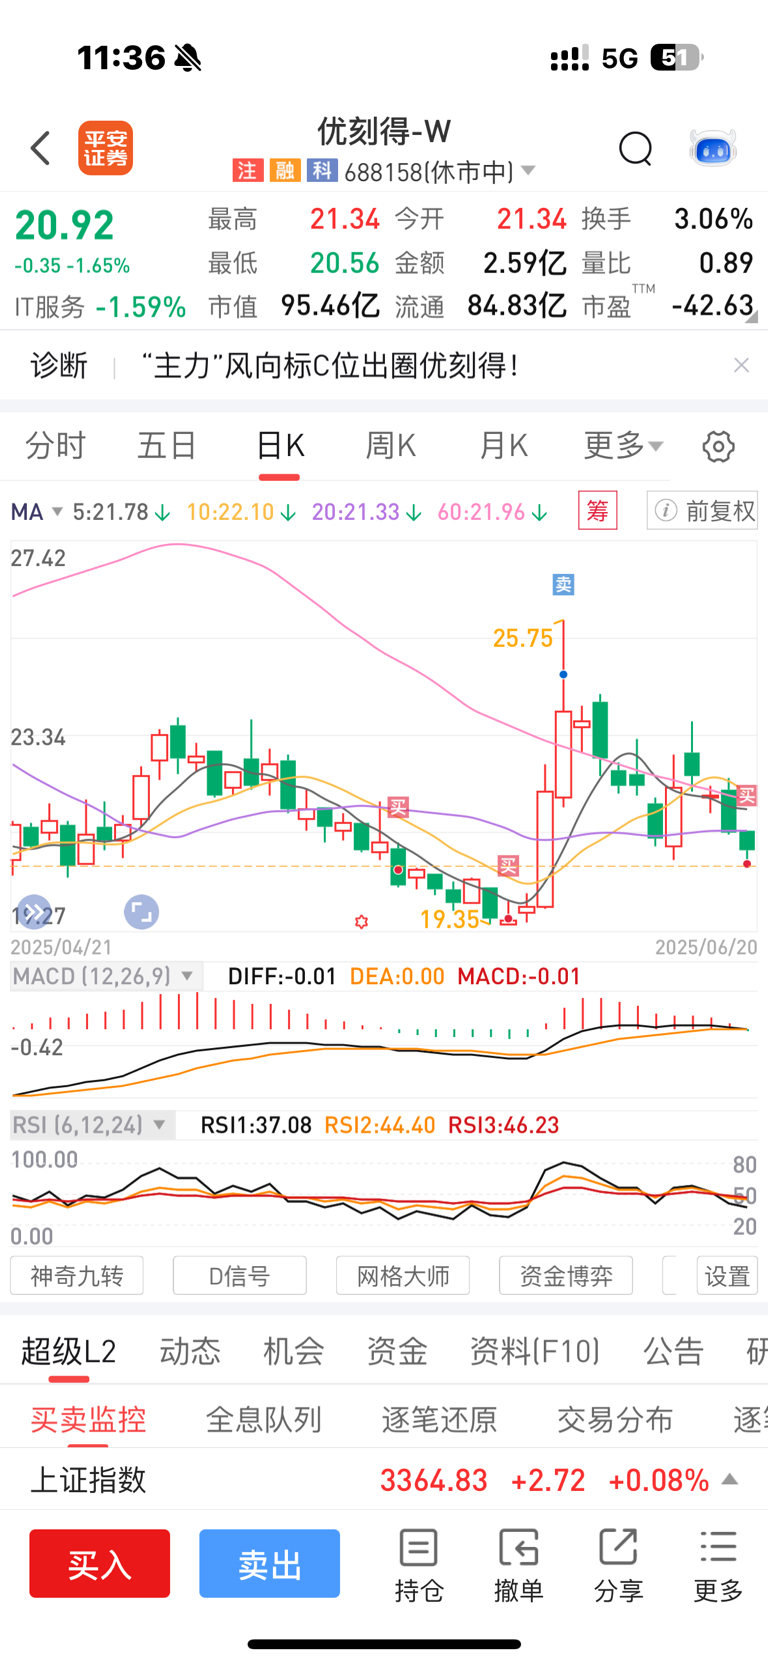
Task: Open the 资金 tab
Action: (397, 1352)
